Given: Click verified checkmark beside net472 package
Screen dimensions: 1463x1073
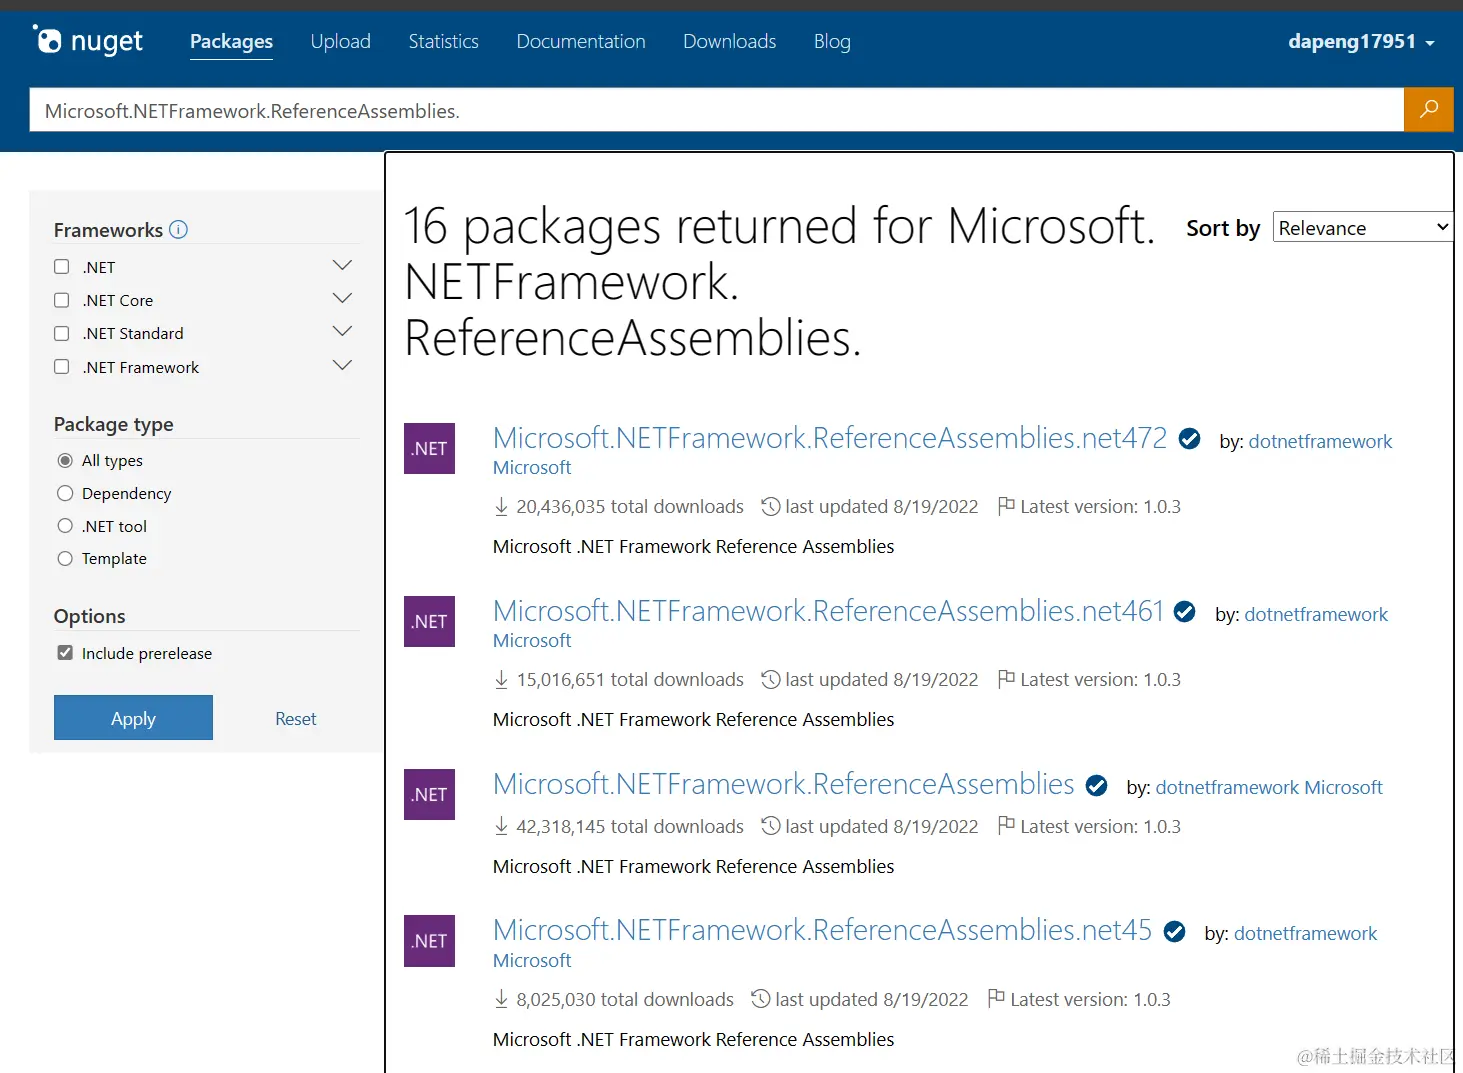Looking at the screenshot, I should (x=1189, y=439).
